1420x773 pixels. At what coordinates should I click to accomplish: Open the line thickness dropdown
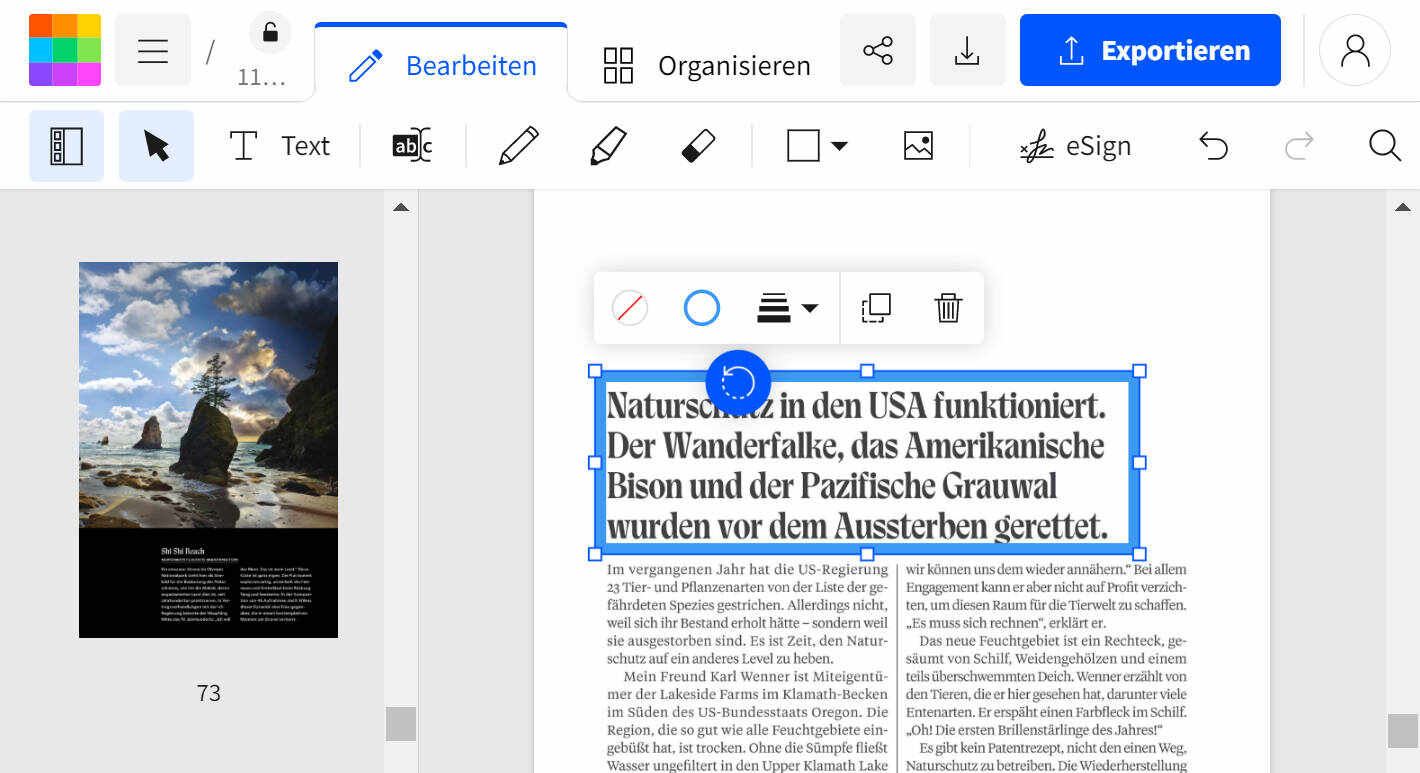point(788,308)
